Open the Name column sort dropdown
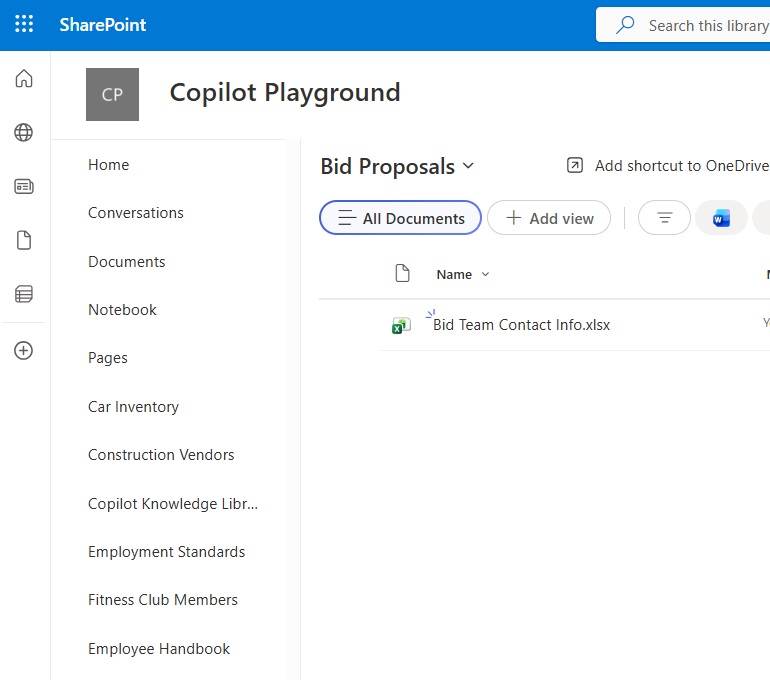 [x=486, y=275]
